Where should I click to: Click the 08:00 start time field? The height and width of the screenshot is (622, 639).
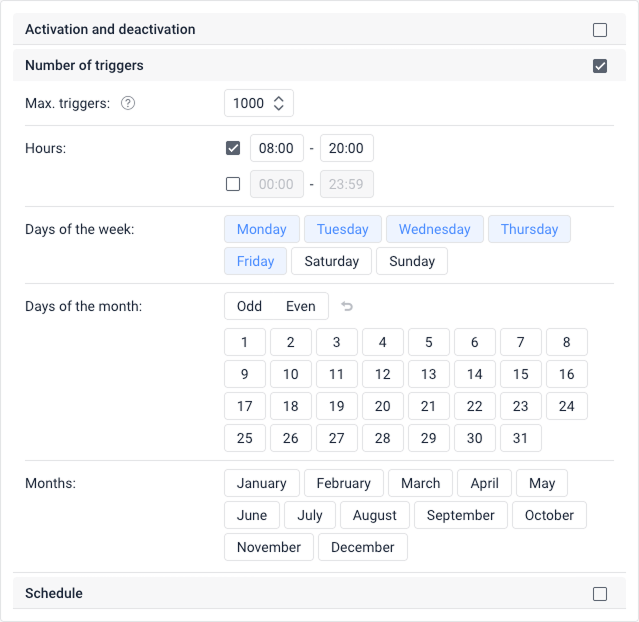pyautogui.click(x=276, y=148)
